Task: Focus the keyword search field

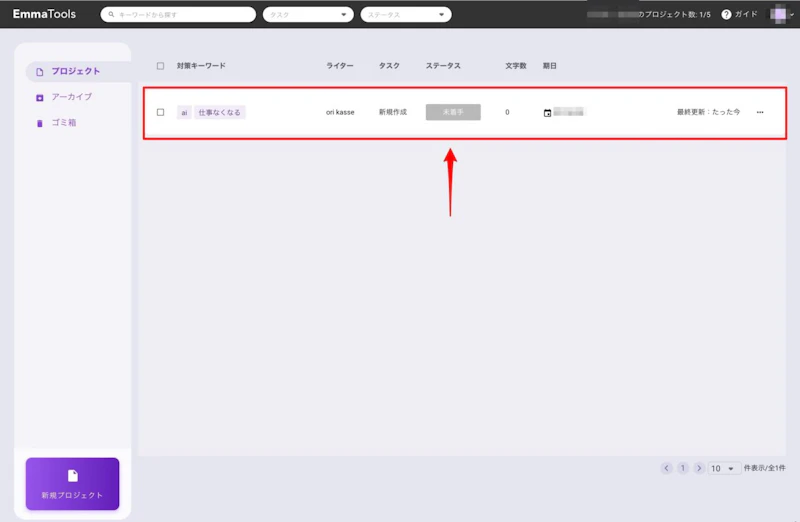Action: [178, 14]
